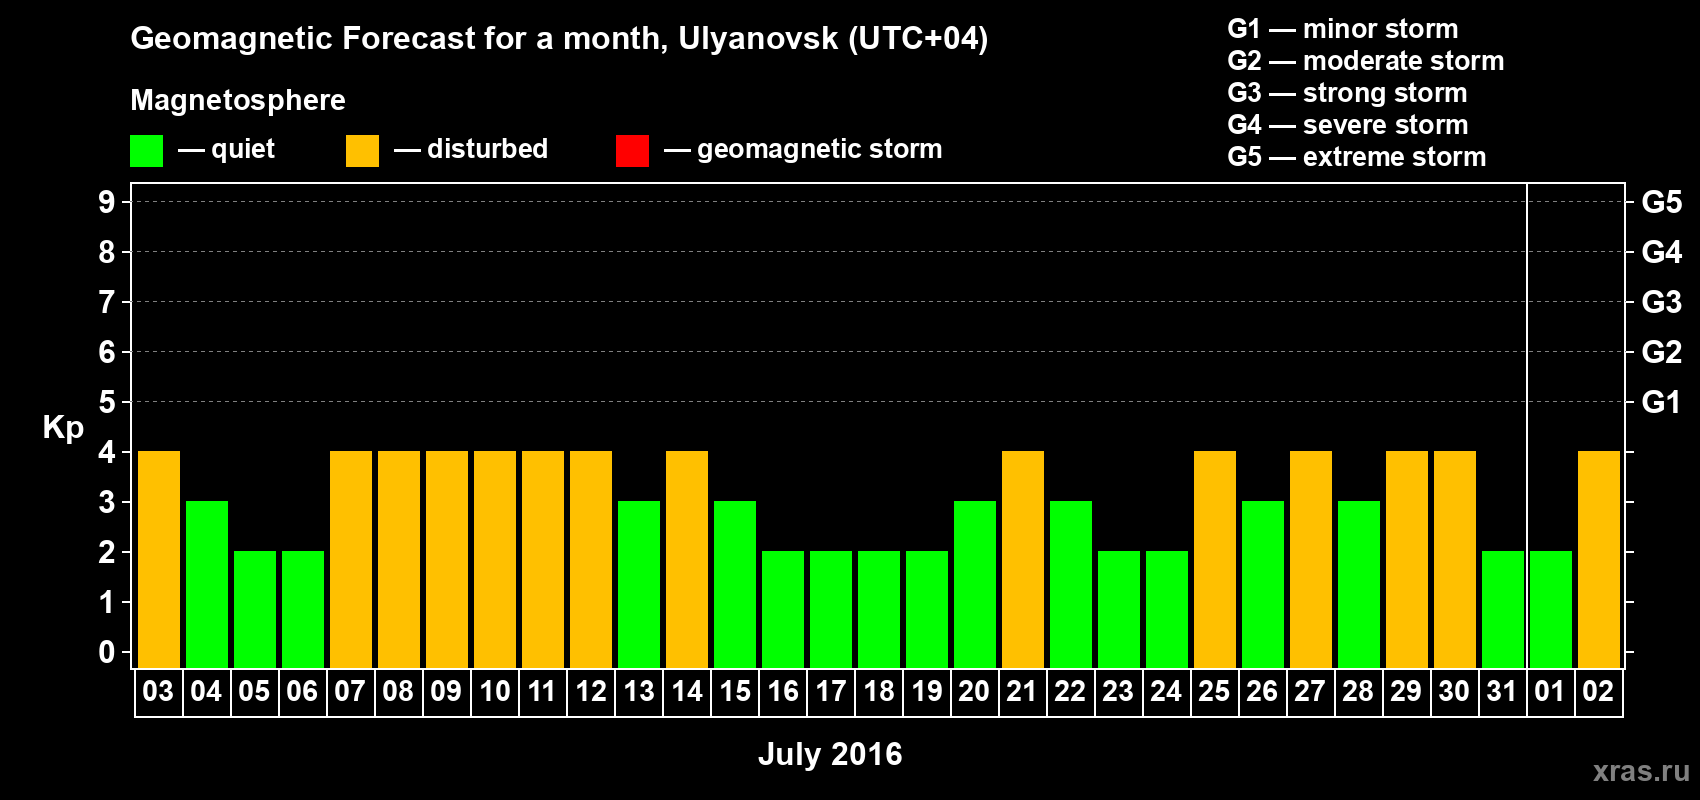The image size is (1700, 800).
Task: Select the bar above day 05
Action: point(255,610)
